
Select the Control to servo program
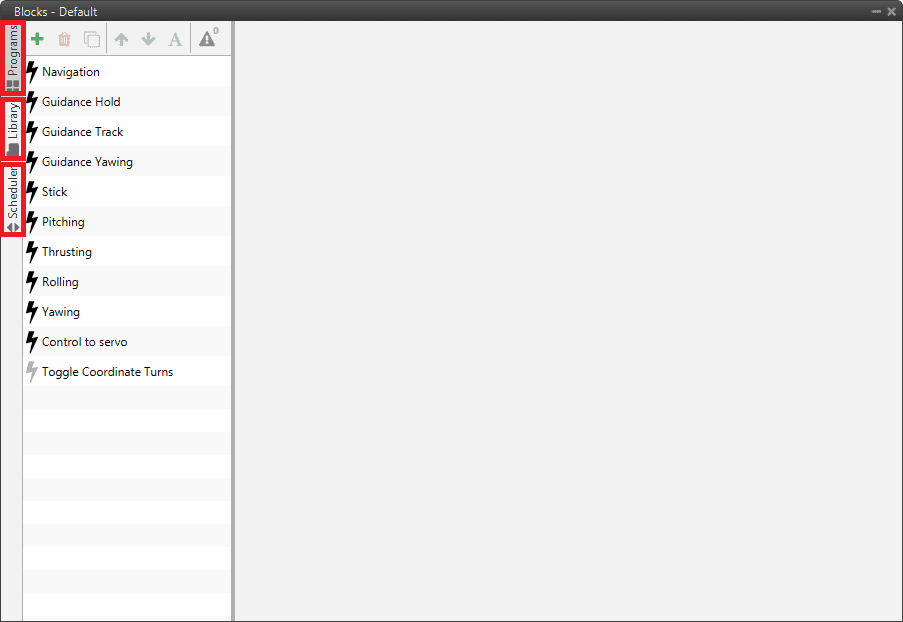click(127, 342)
